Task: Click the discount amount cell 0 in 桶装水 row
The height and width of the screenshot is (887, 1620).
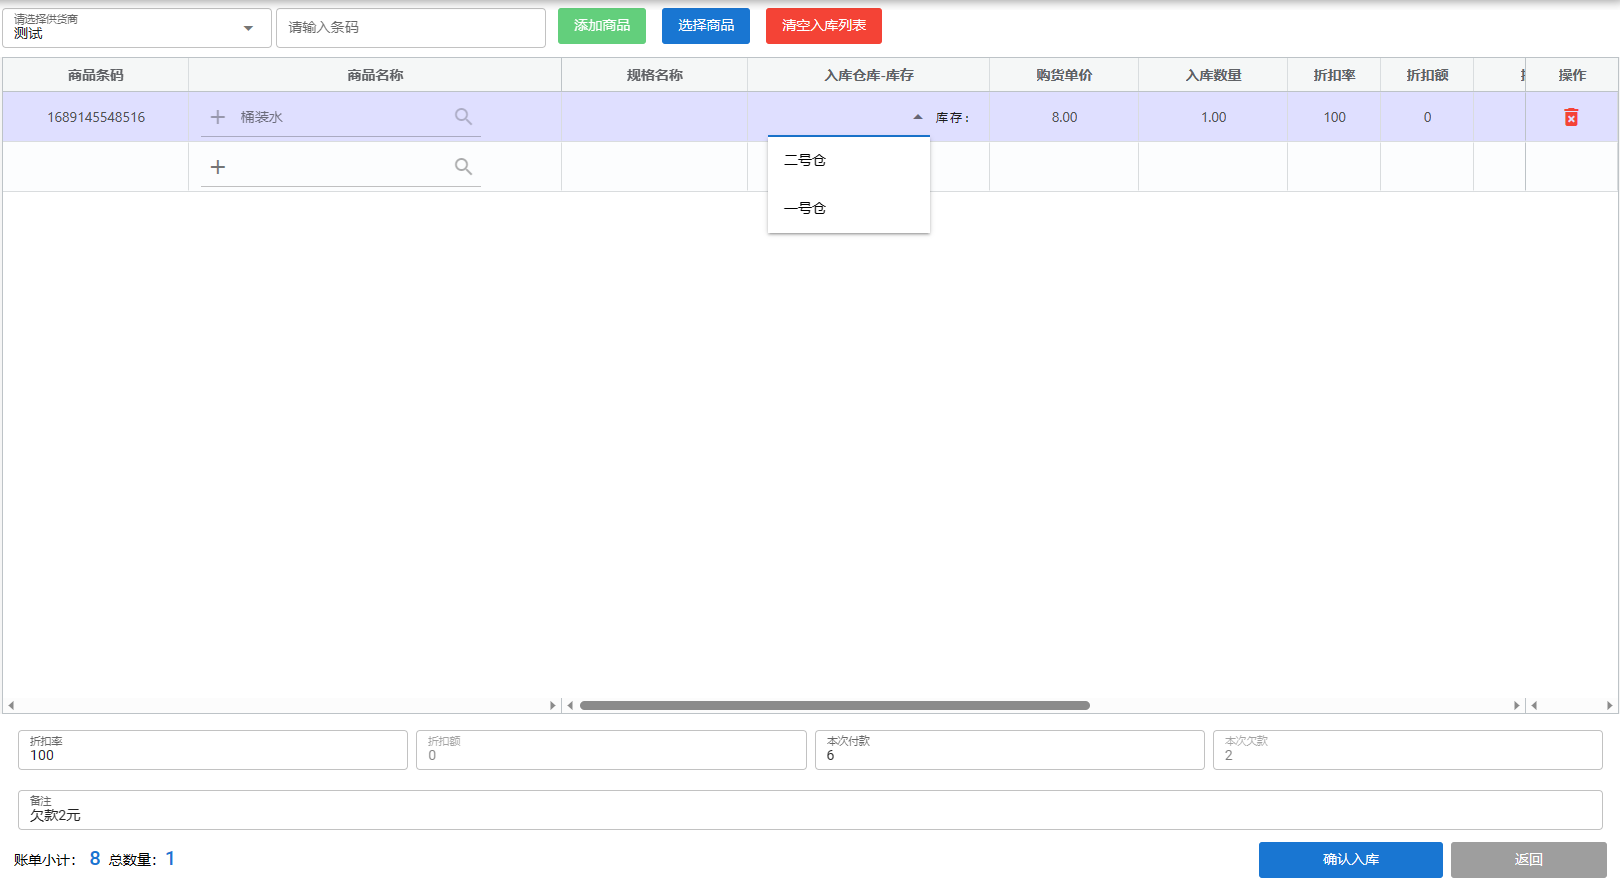Action: (x=1427, y=117)
